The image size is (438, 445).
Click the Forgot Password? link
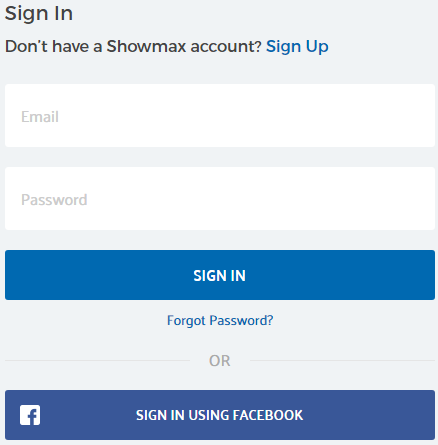pyautogui.click(x=220, y=321)
